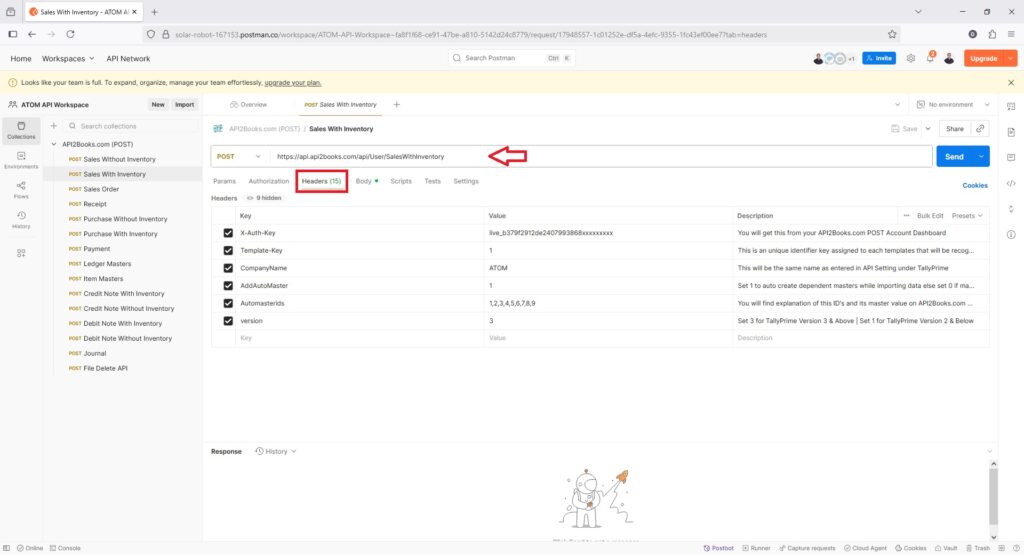Open the Flows sidebar panel

(x=21, y=190)
